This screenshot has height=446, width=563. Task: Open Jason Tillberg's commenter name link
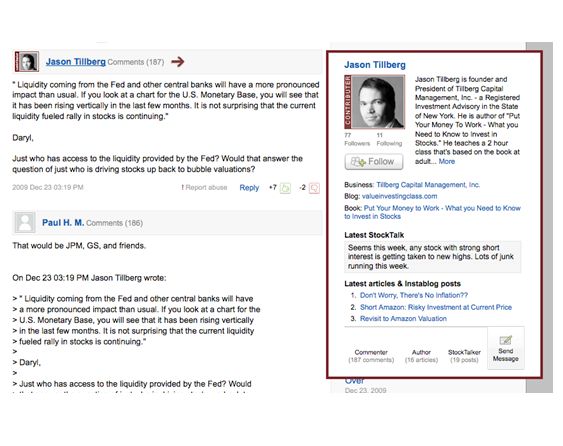76,62
